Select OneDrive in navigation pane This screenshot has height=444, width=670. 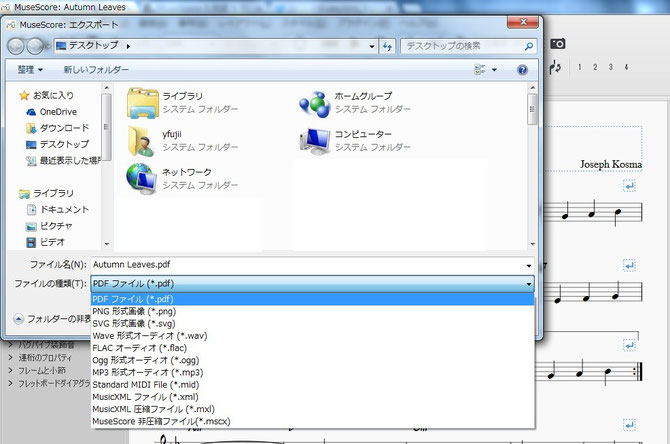(x=52, y=112)
